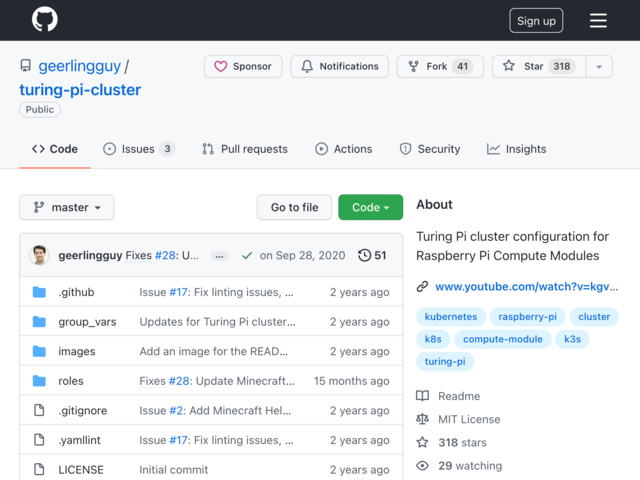Switch to the Issues tab

pos(139,149)
